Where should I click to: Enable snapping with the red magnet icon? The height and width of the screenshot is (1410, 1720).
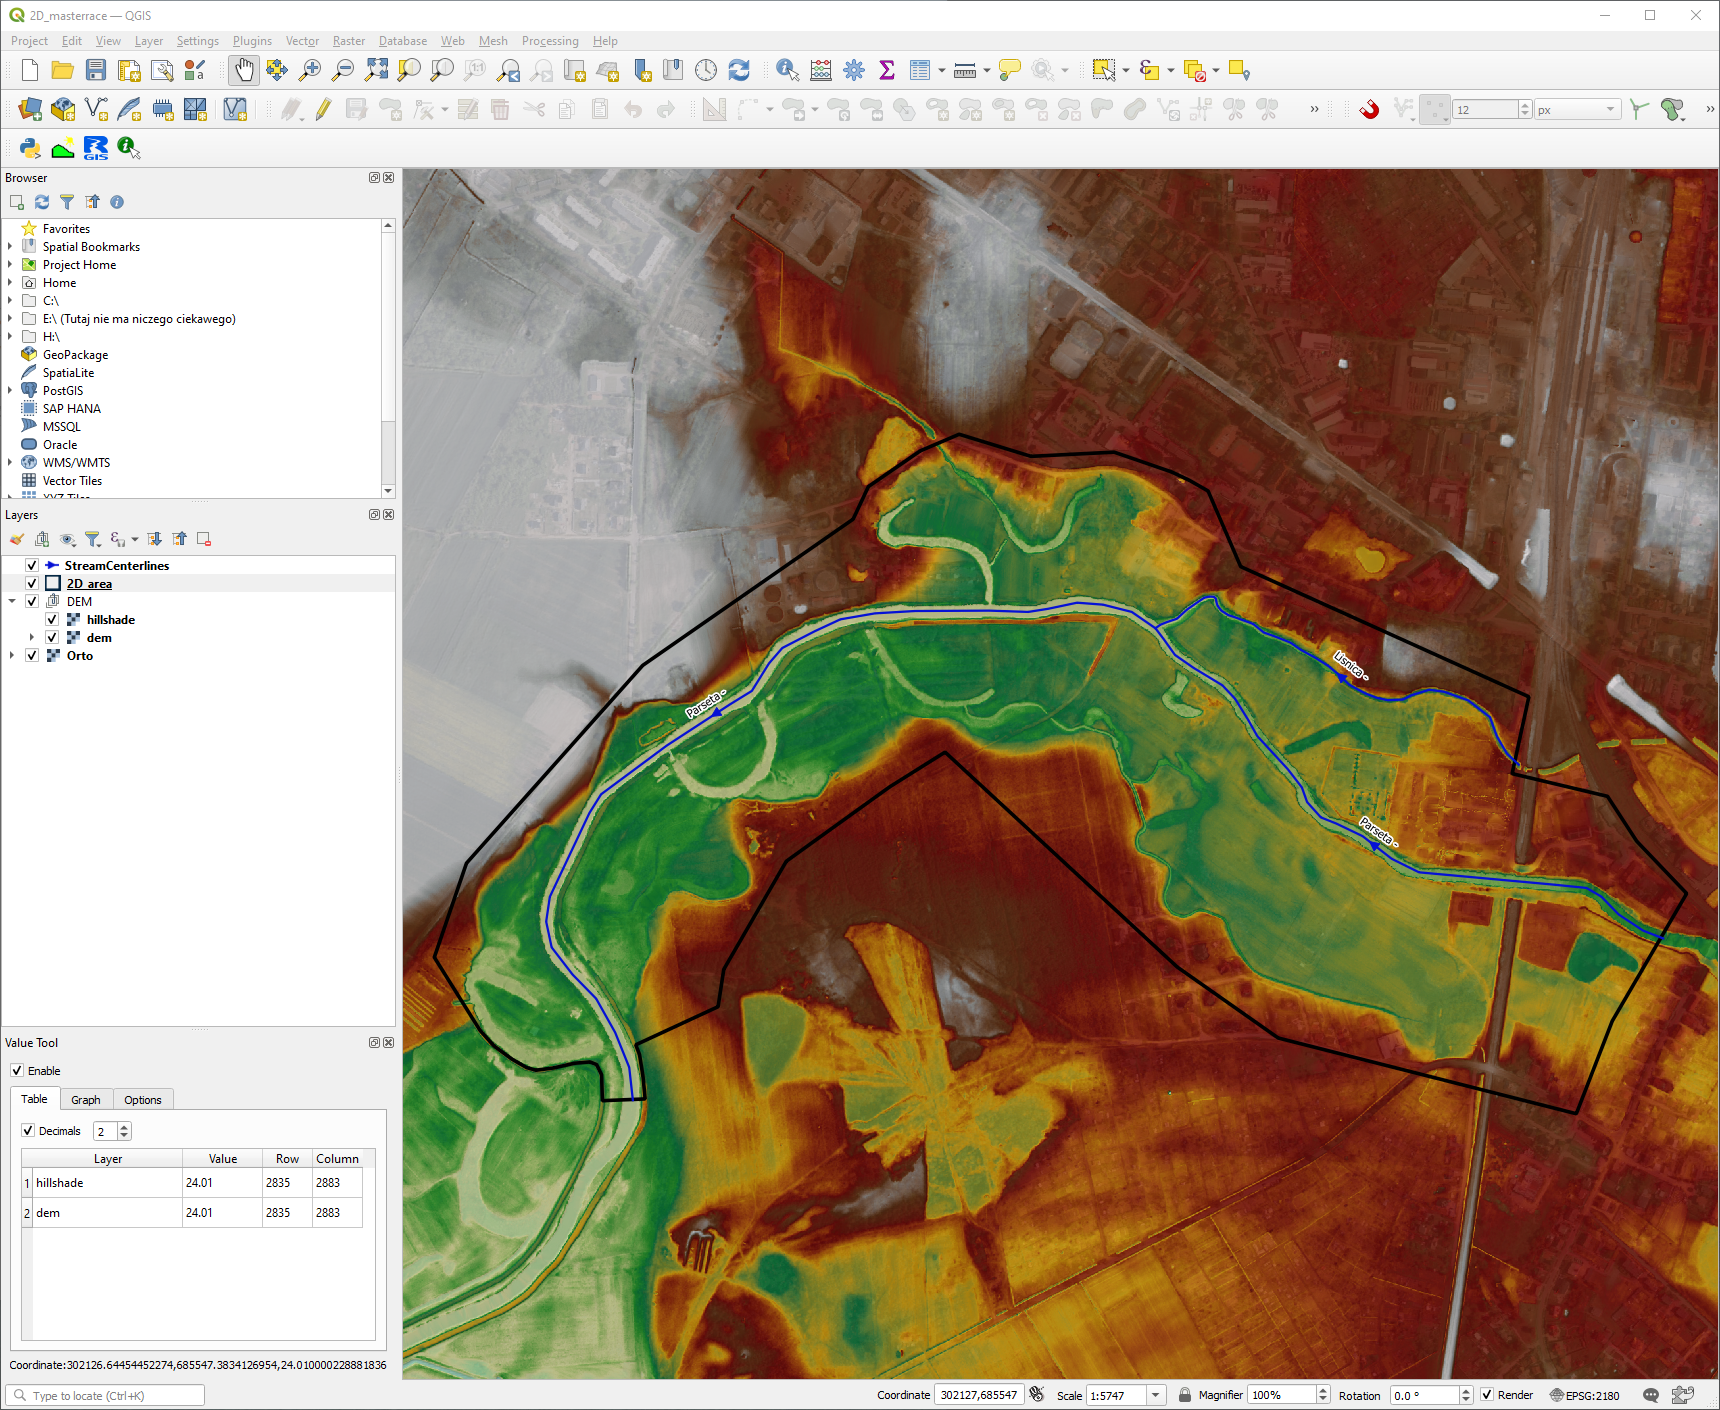click(1369, 109)
